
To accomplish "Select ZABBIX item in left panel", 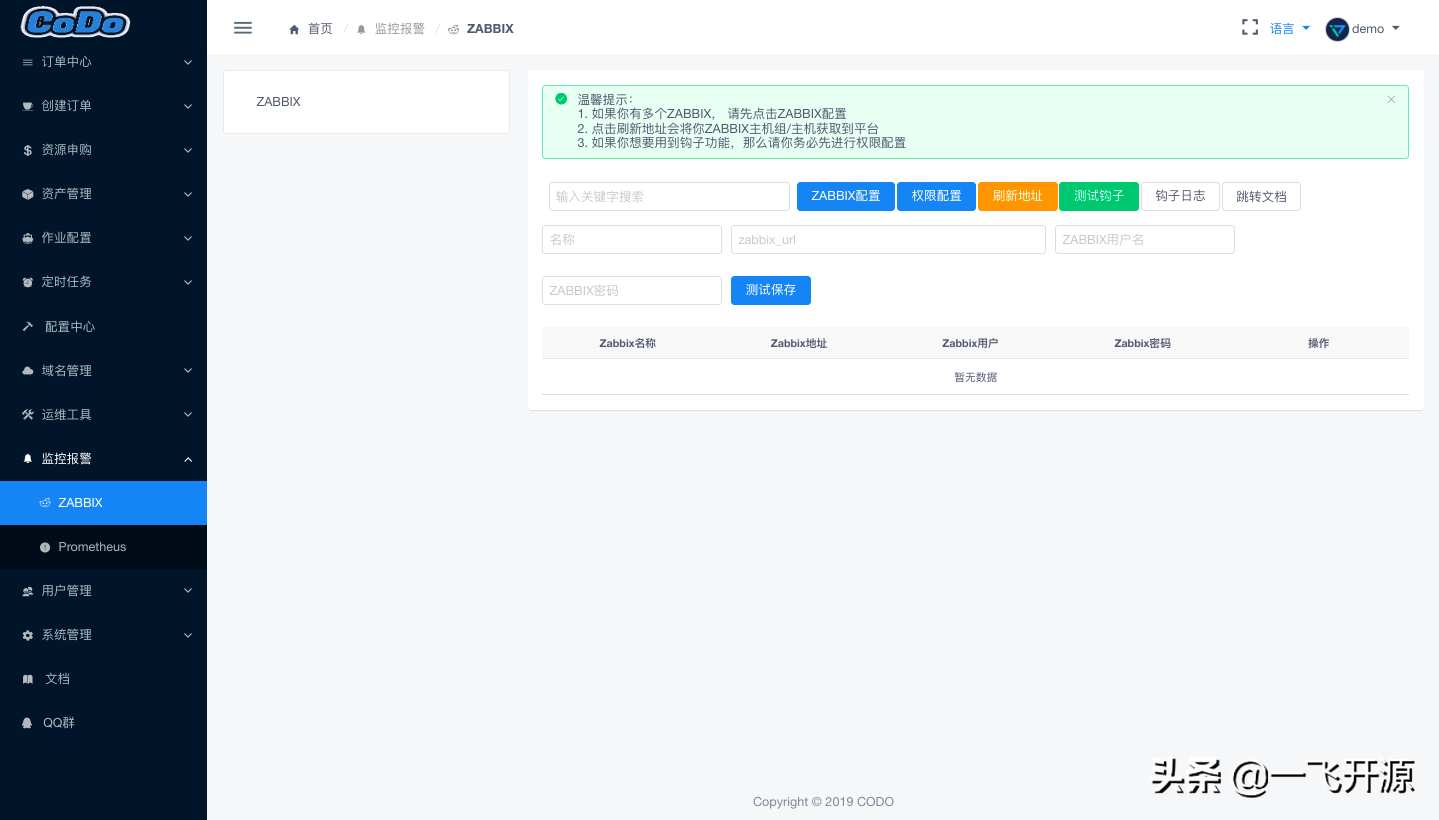I will click(x=278, y=102).
